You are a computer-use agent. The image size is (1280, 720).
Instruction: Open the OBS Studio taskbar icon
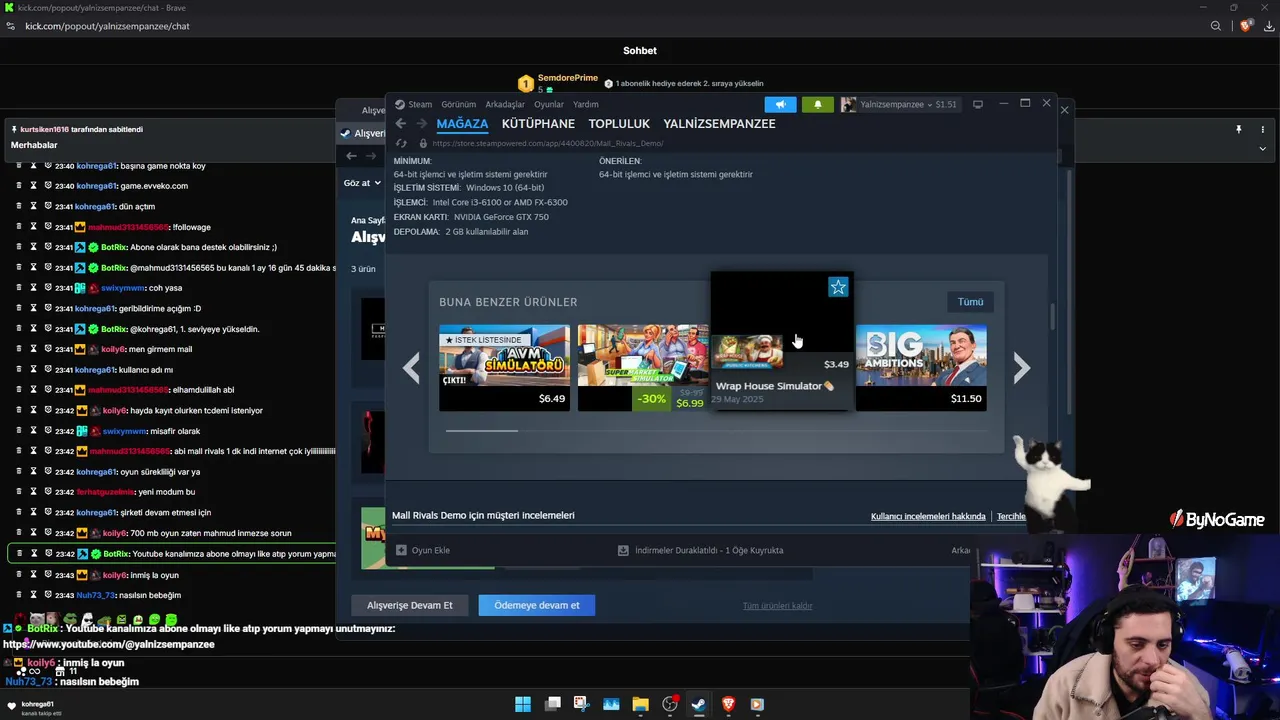[x=670, y=704]
